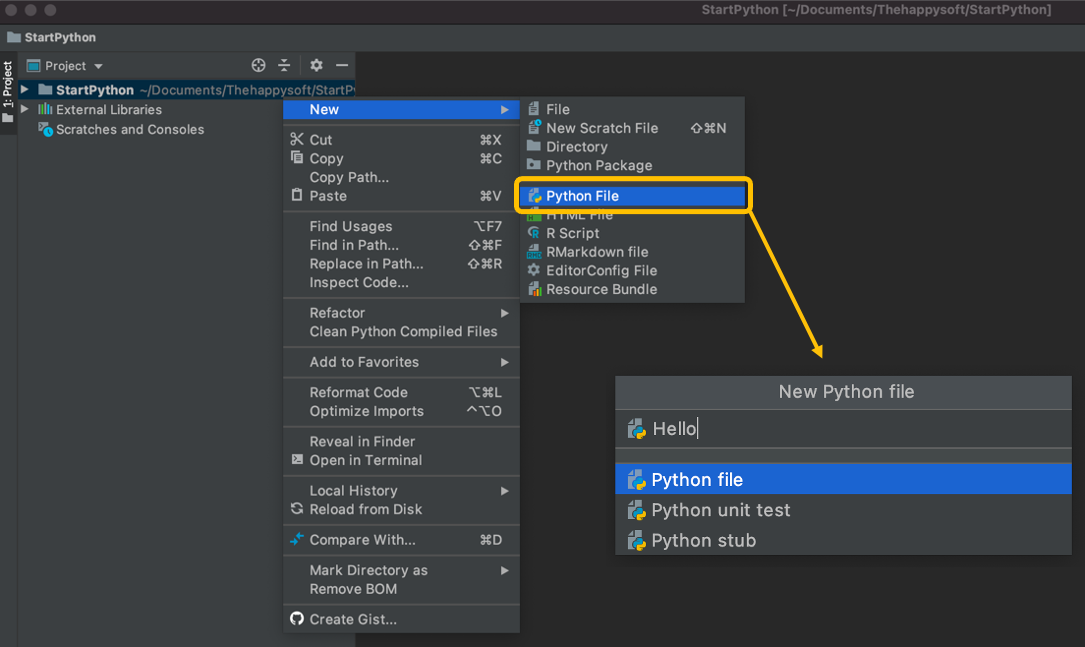
Task: Open the Mark Directory as submenu
Action: tap(401, 570)
